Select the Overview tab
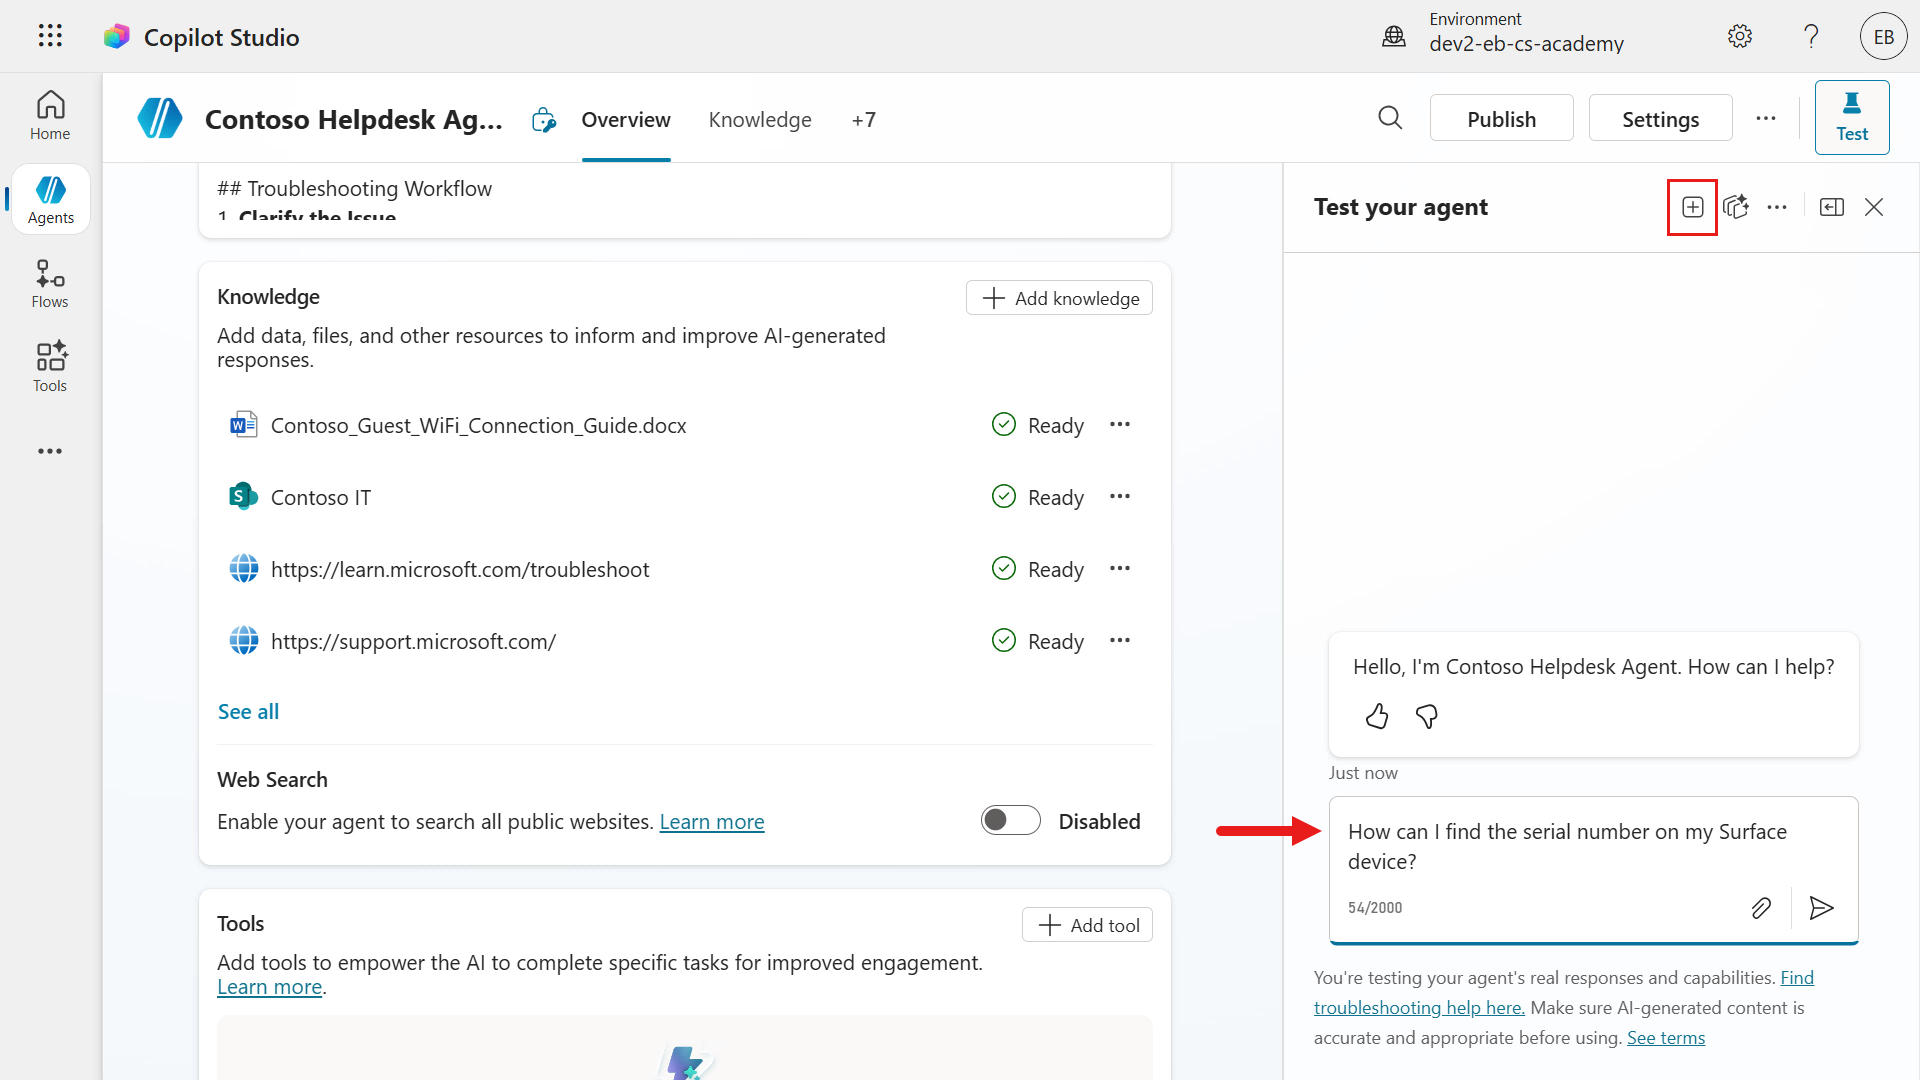The image size is (1920, 1080). [625, 120]
